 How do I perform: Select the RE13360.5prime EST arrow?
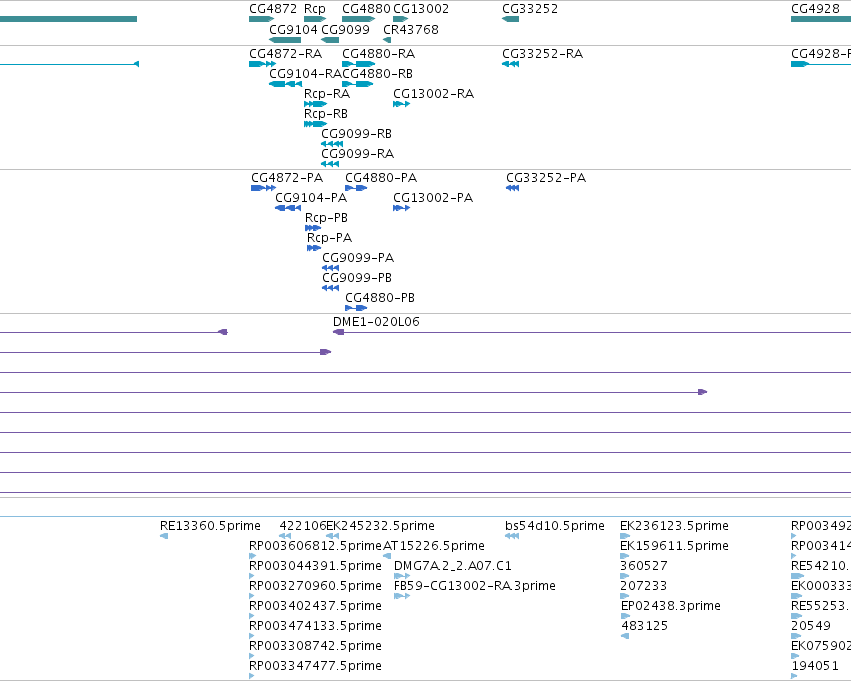pos(164,536)
